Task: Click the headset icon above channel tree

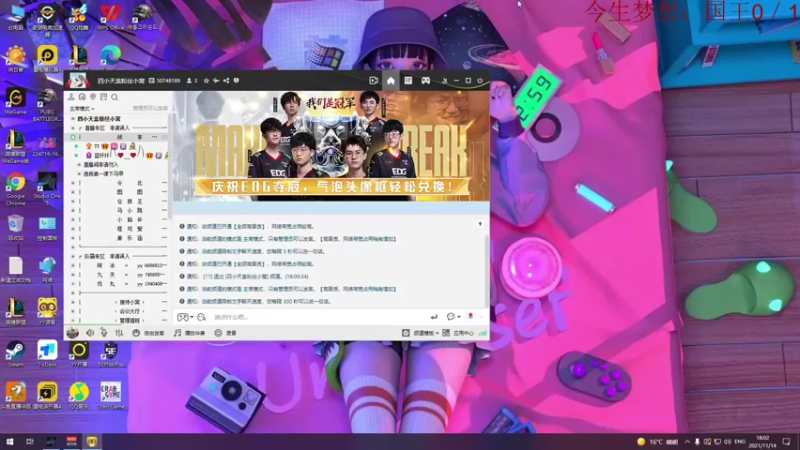Action: 82,97
